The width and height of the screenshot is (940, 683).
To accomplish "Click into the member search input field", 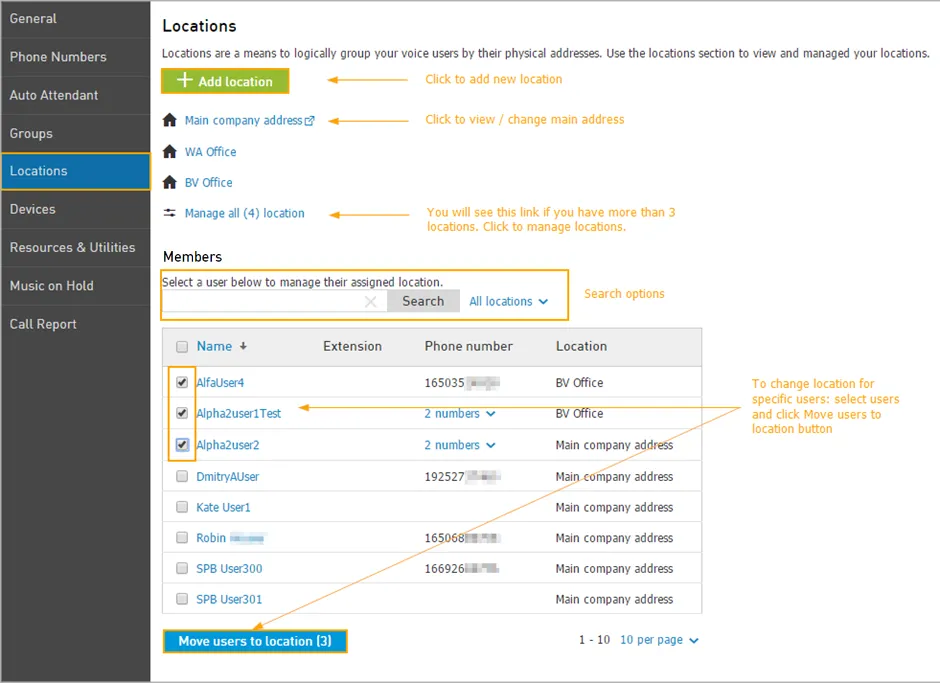I will coord(273,301).
